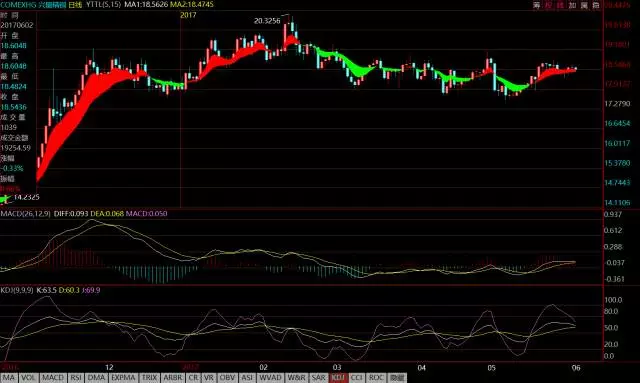The height and width of the screenshot is (383, 640).
Task: Click the 加 icon in top toolbar
Action: coord(572,5)
